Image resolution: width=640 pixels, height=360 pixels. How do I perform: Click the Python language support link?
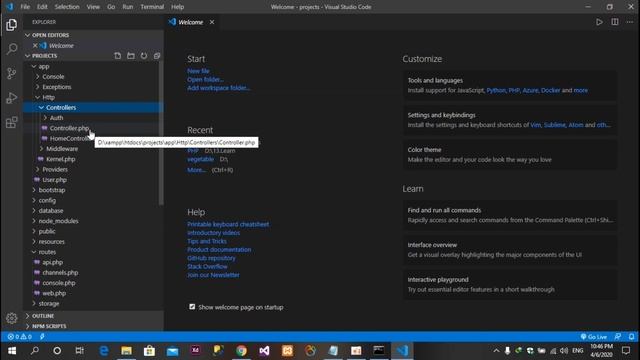(x=496, y=90)
